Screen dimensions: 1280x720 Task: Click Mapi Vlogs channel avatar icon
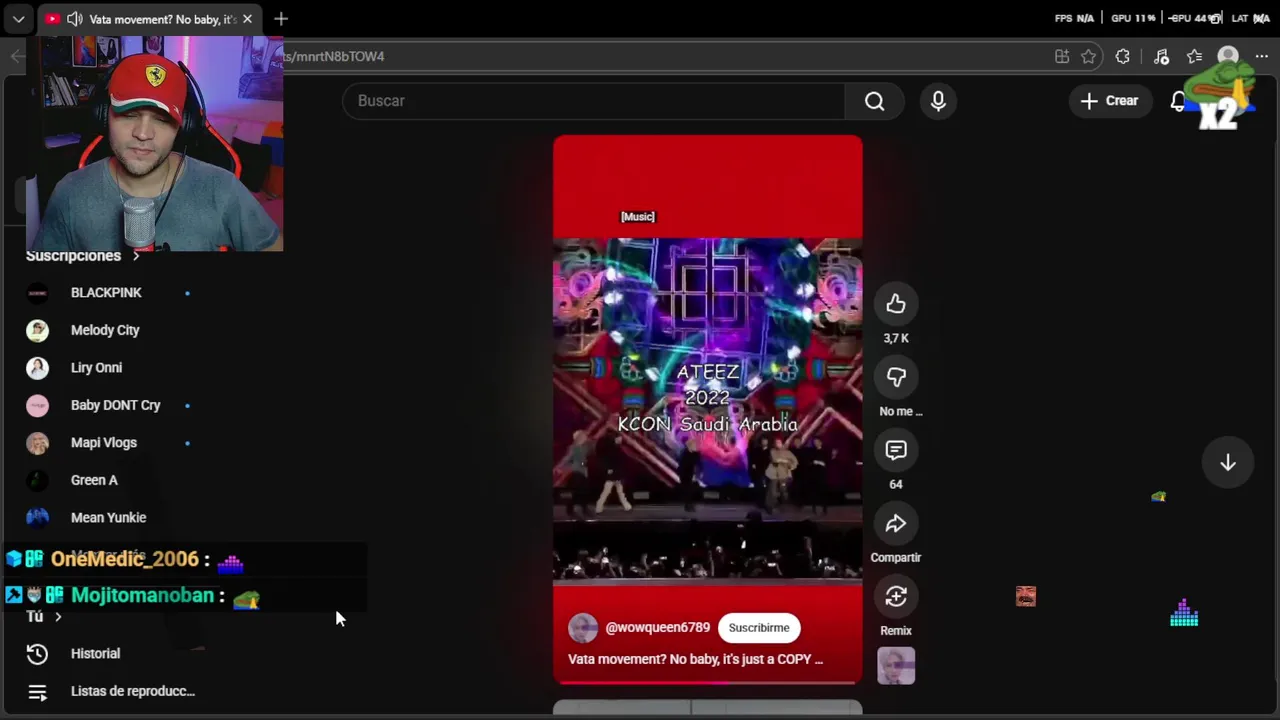pyautogui.click(x=37, y=443)
